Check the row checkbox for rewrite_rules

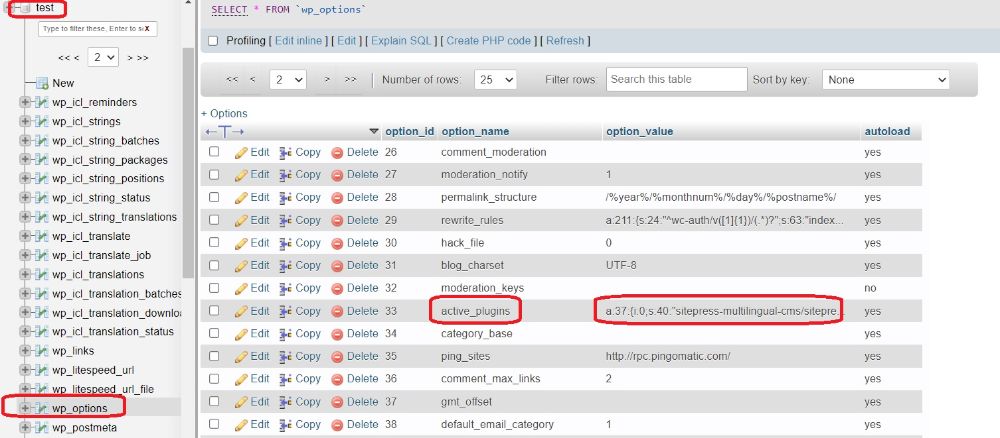214,219
